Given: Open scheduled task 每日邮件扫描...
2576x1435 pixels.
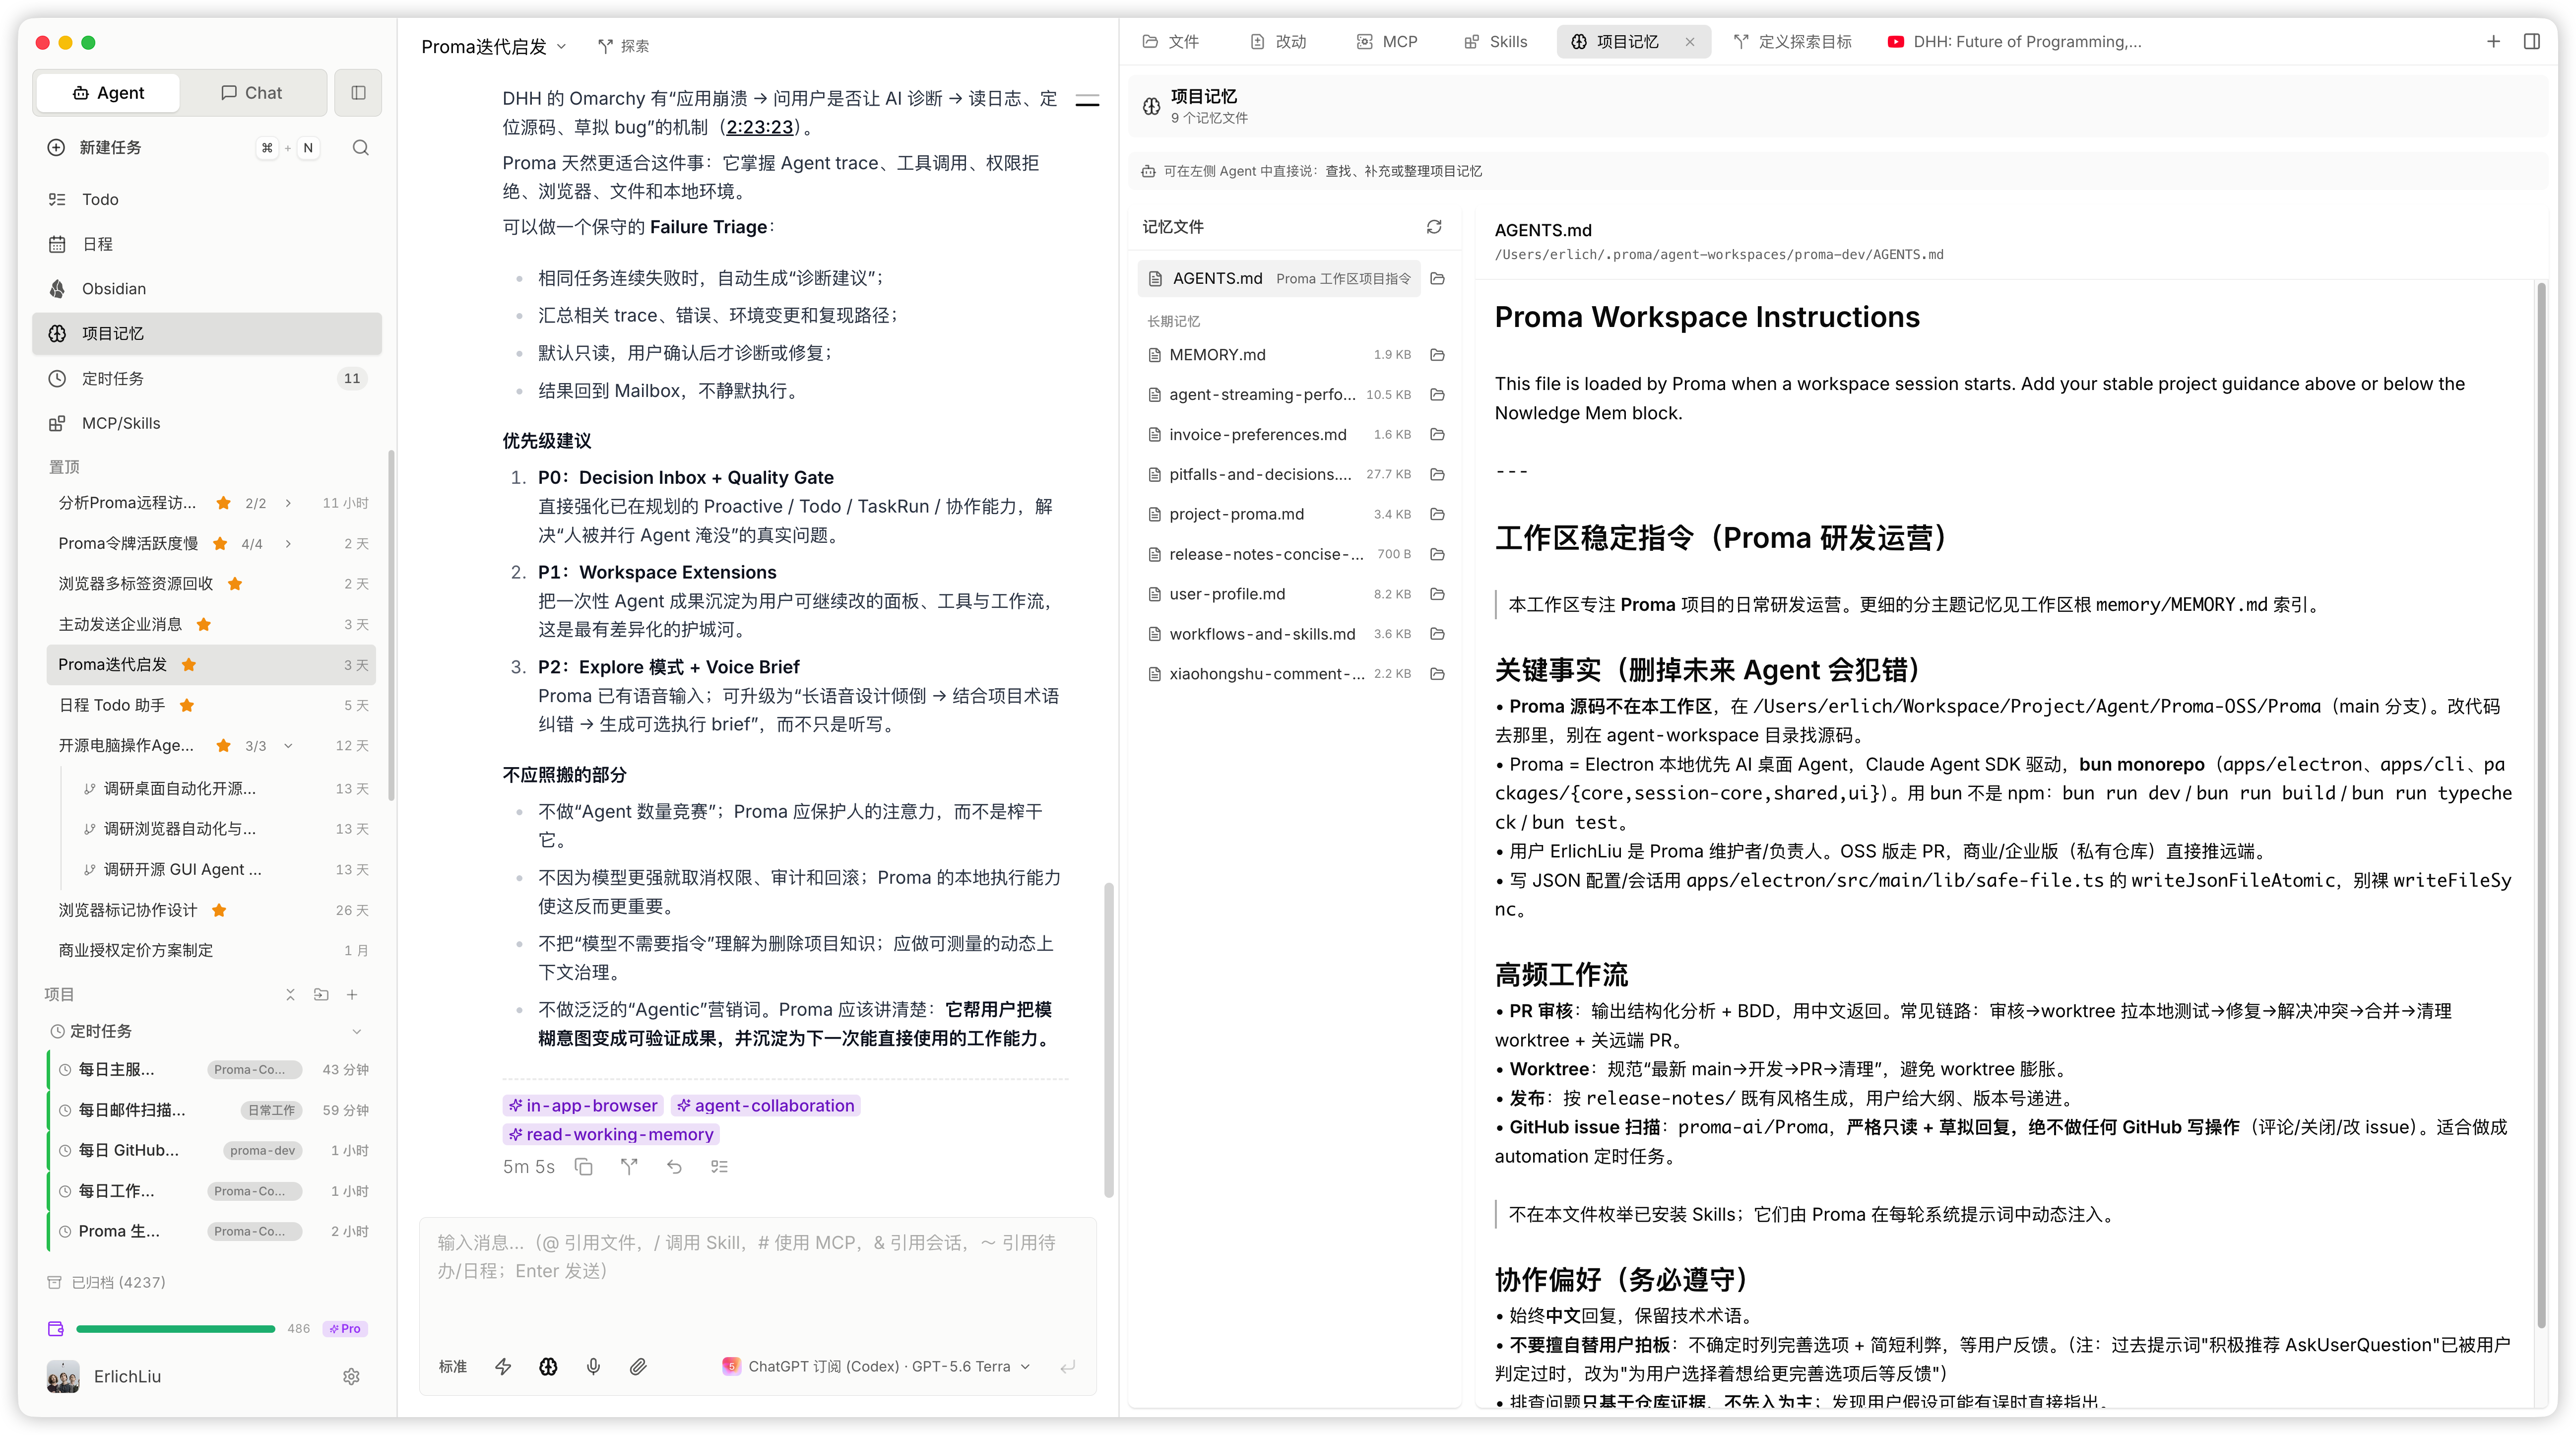Looking at the screenshot, I should [212, 1110].
